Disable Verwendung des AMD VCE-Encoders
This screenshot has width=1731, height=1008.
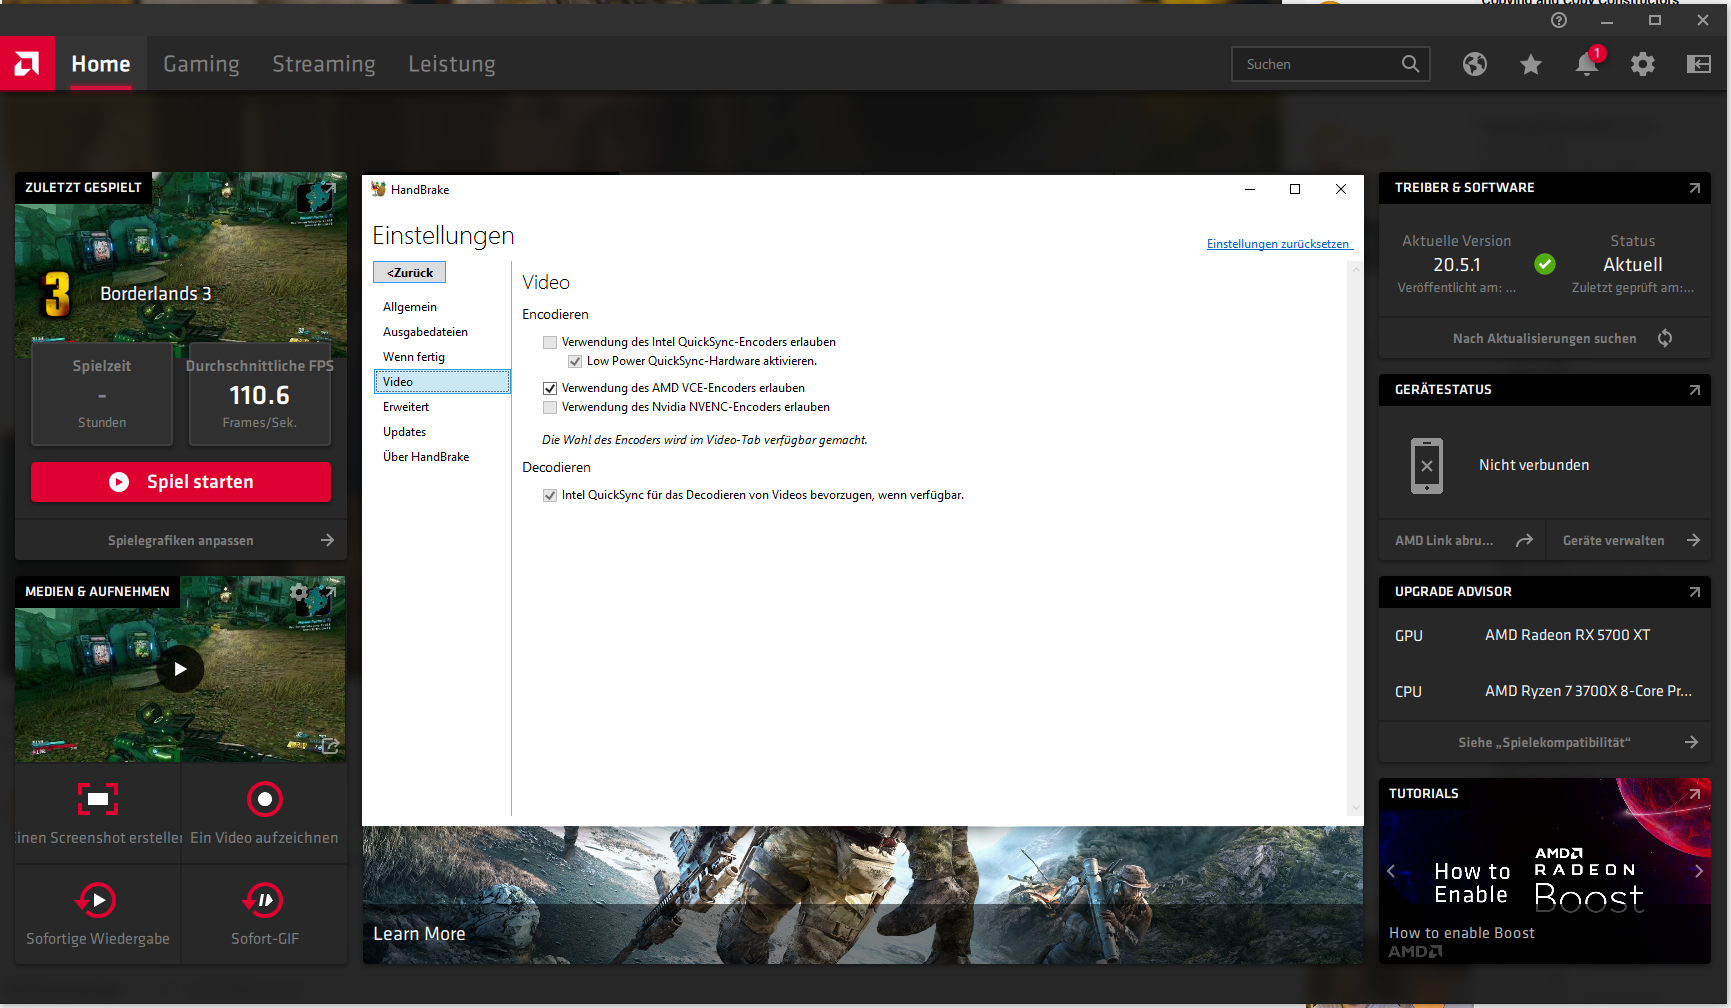click(x=550, y=388)
